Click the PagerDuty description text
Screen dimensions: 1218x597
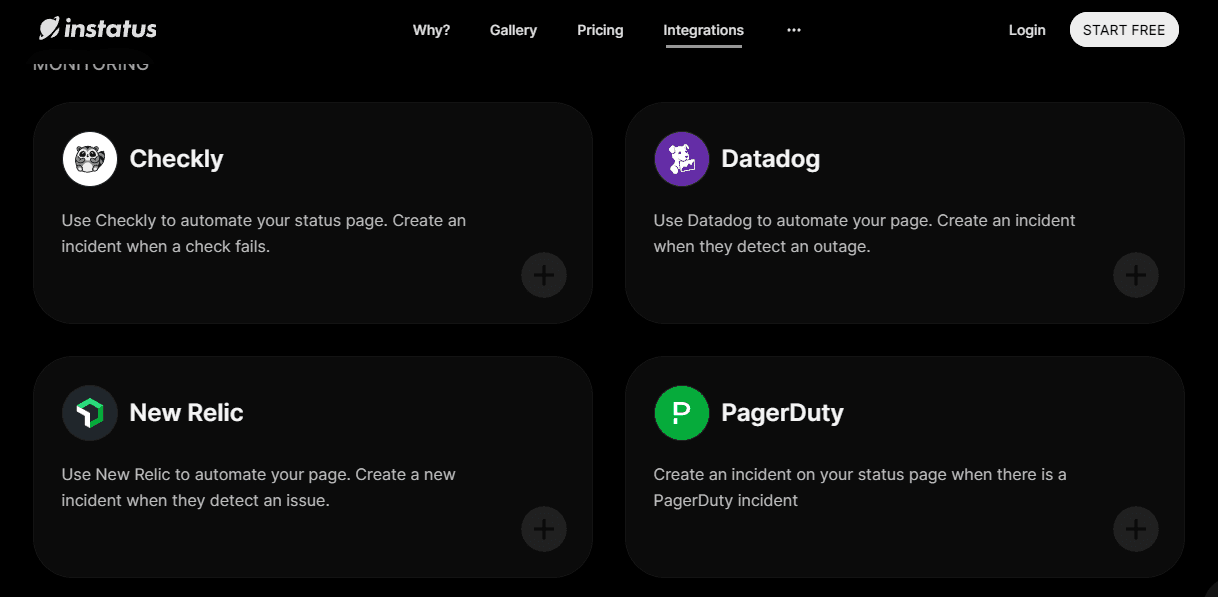(x=860, y=487)
